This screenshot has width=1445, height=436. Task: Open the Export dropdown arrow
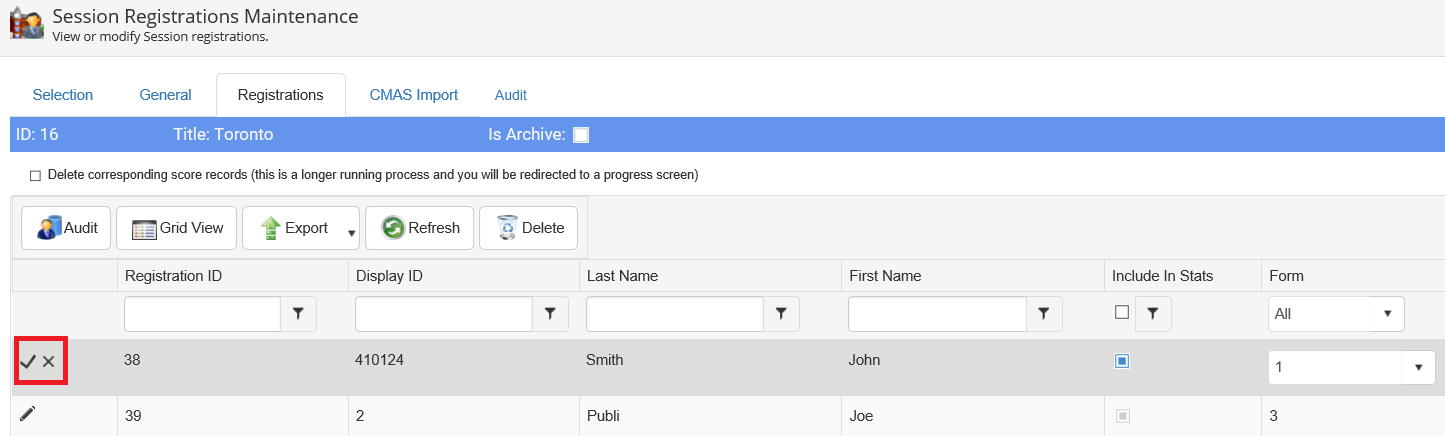coord(351,234)
